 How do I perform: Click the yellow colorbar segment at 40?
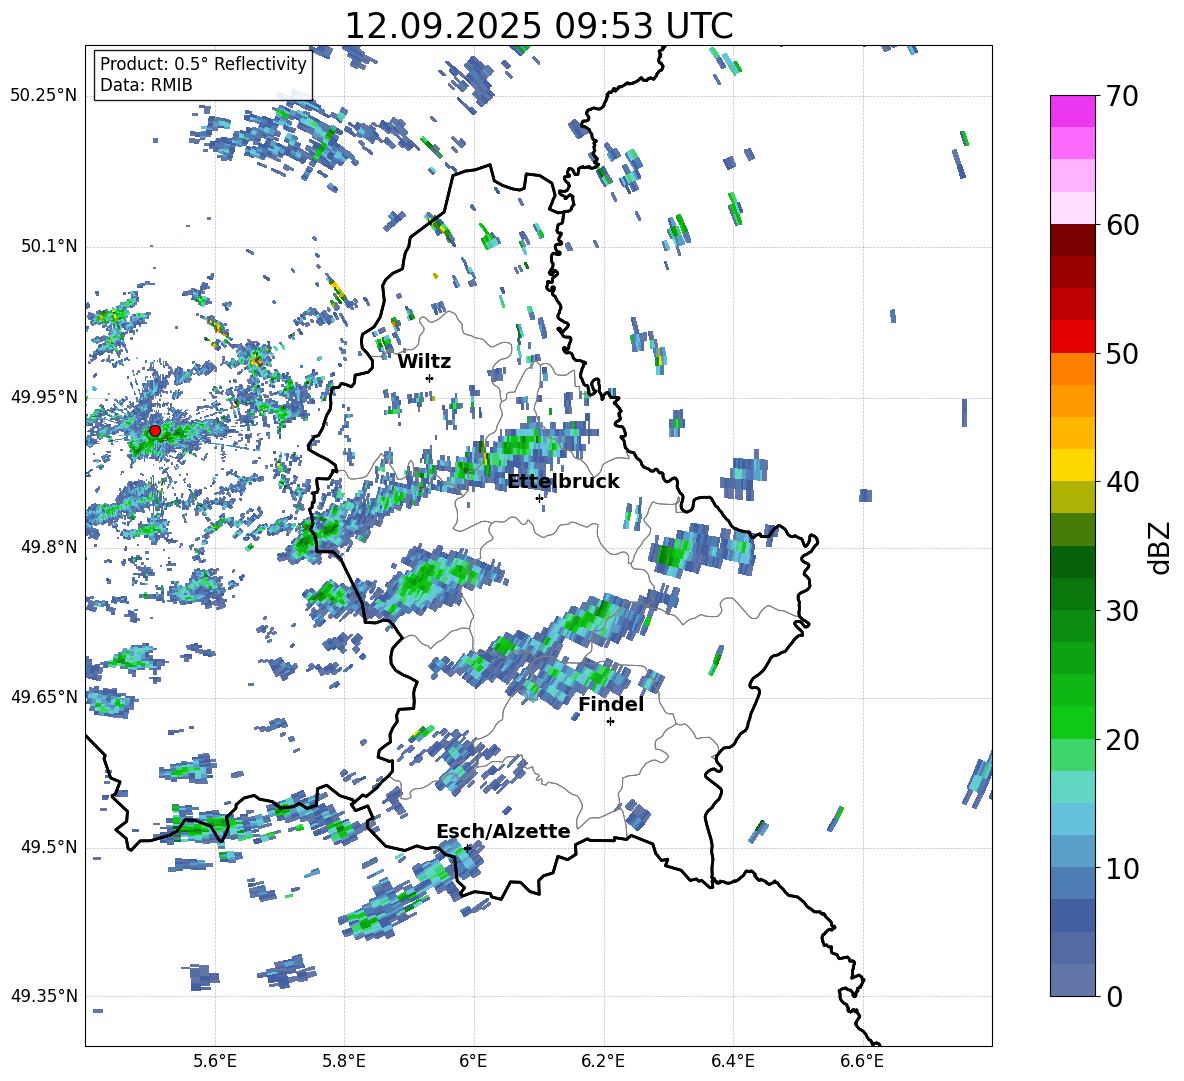[1072, 465]
